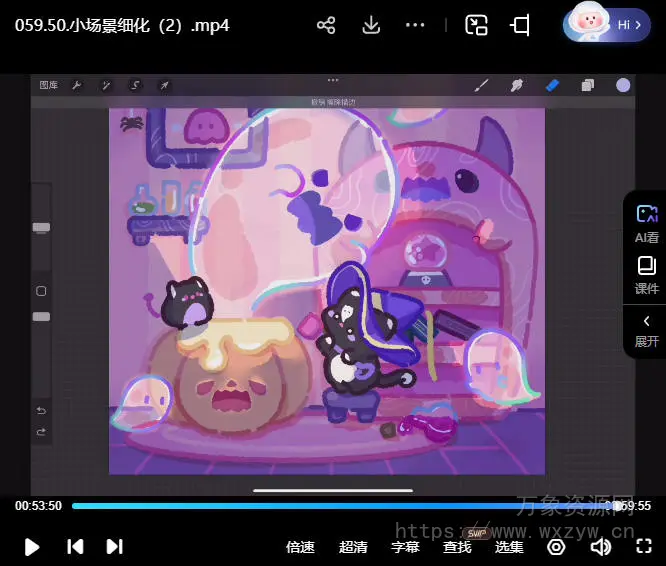The image size is (666, 566).
Task: Mute the video volume
Action: (600, 546)
